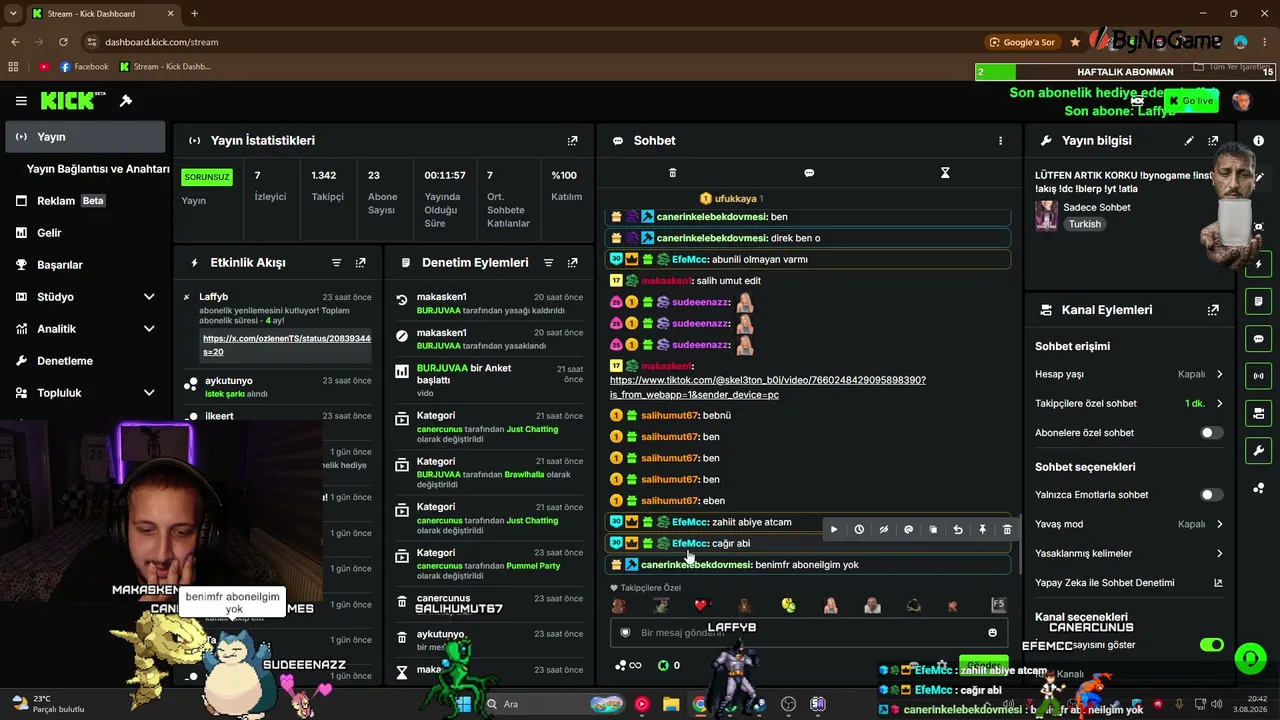
Task: Click the speech bubble icon in chat toolbar
Action: tap(809, 173)
